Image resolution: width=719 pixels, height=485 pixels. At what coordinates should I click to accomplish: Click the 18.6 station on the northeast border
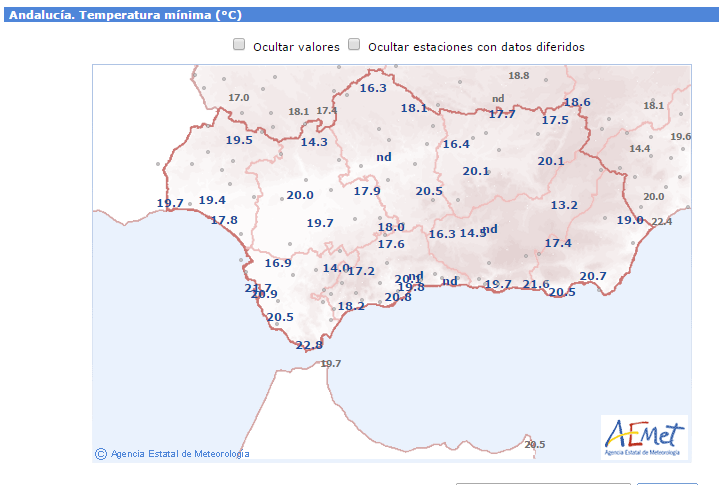click(x=577, y=102)
